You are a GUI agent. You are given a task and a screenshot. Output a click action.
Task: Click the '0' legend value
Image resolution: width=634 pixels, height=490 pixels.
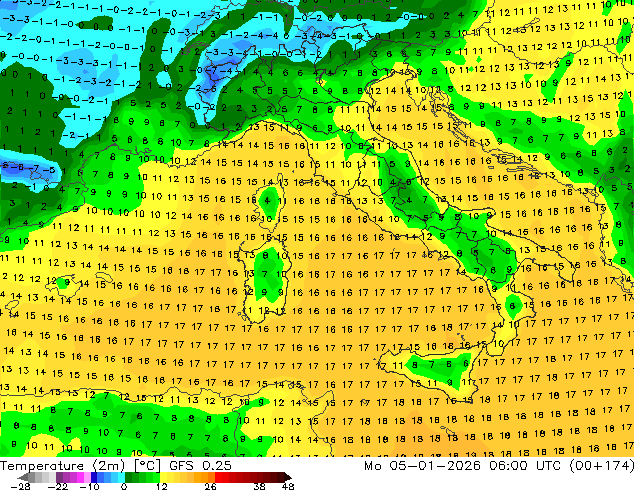124,486
